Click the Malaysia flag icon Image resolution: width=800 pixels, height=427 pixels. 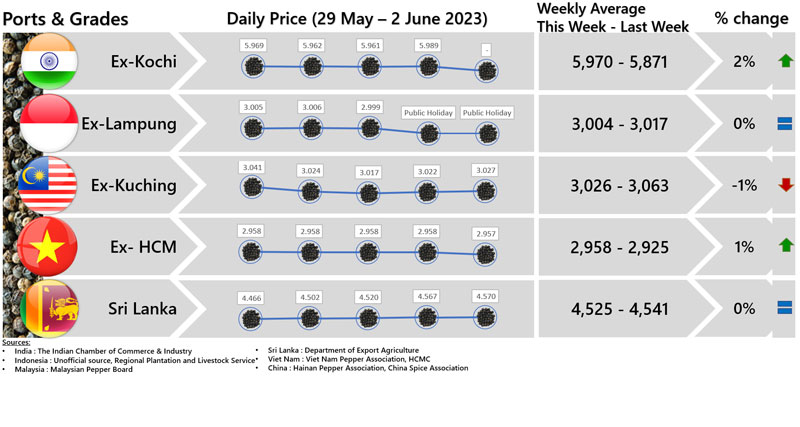pyautogui.click(x=47, y=185)
